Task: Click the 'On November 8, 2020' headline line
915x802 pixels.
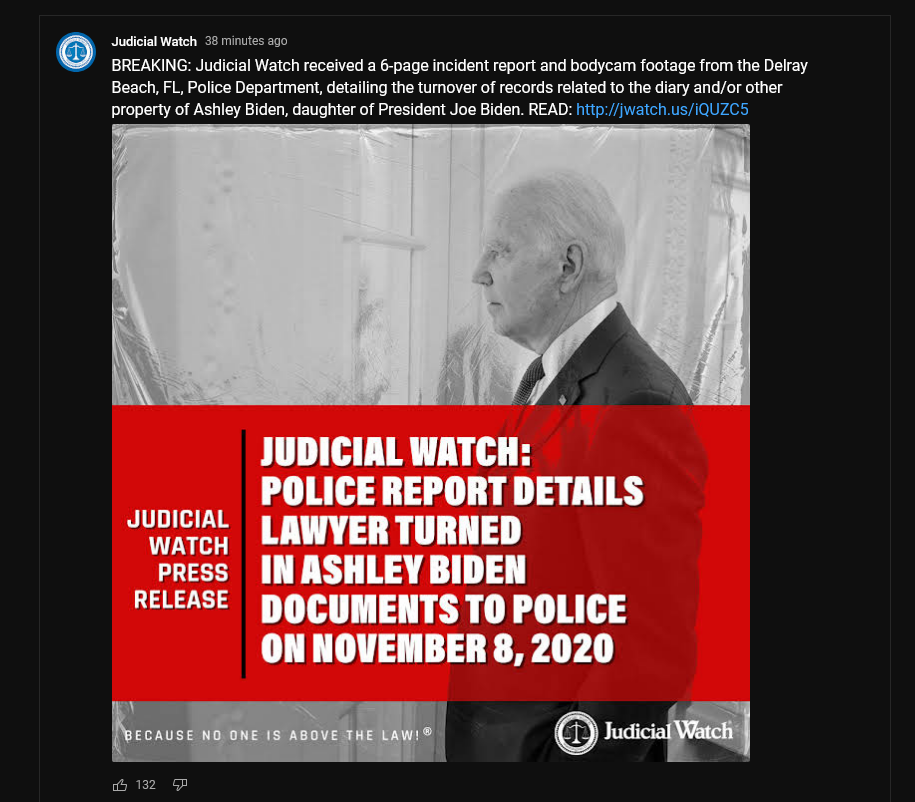Action: [x=437, y=648]
